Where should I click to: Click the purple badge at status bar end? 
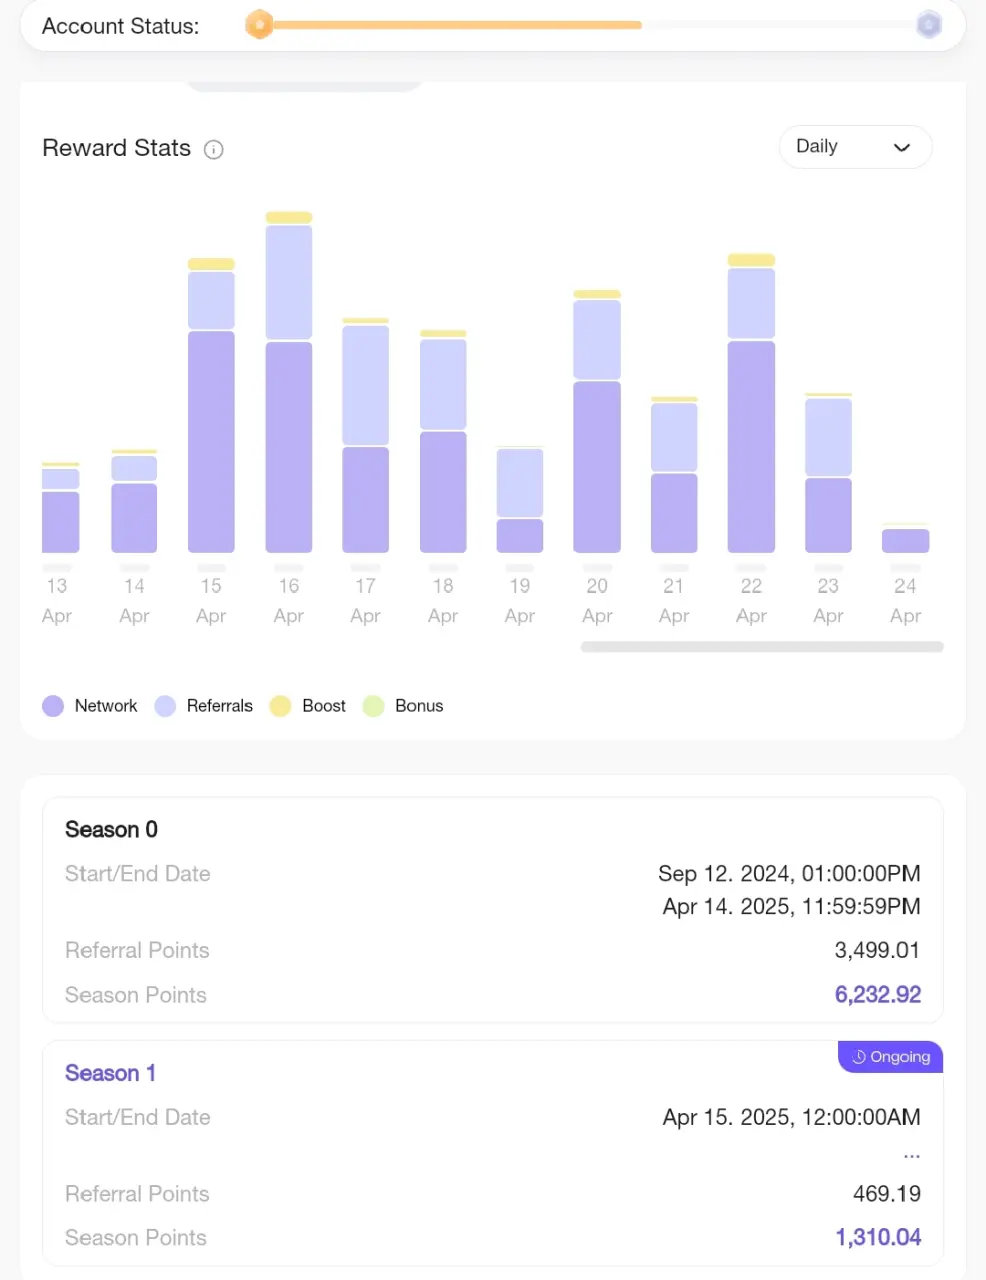pos(929,24)
